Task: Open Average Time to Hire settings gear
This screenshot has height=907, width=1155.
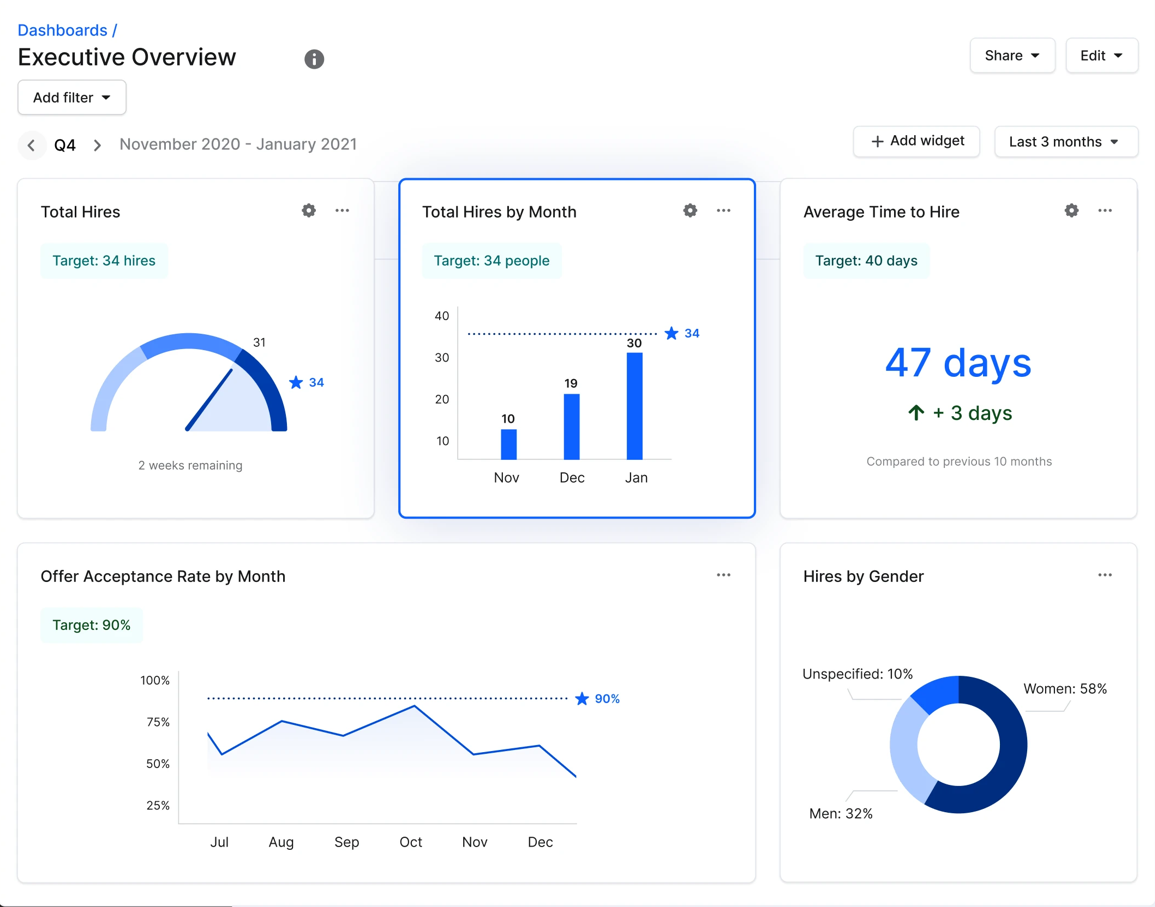Action: 1072,211
